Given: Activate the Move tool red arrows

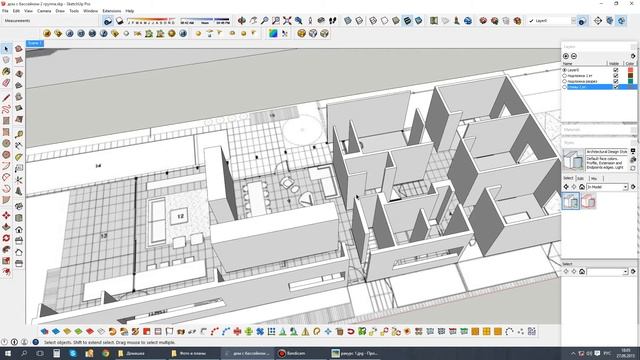Looking at the screenshot, I should click(x=6, y=215).
